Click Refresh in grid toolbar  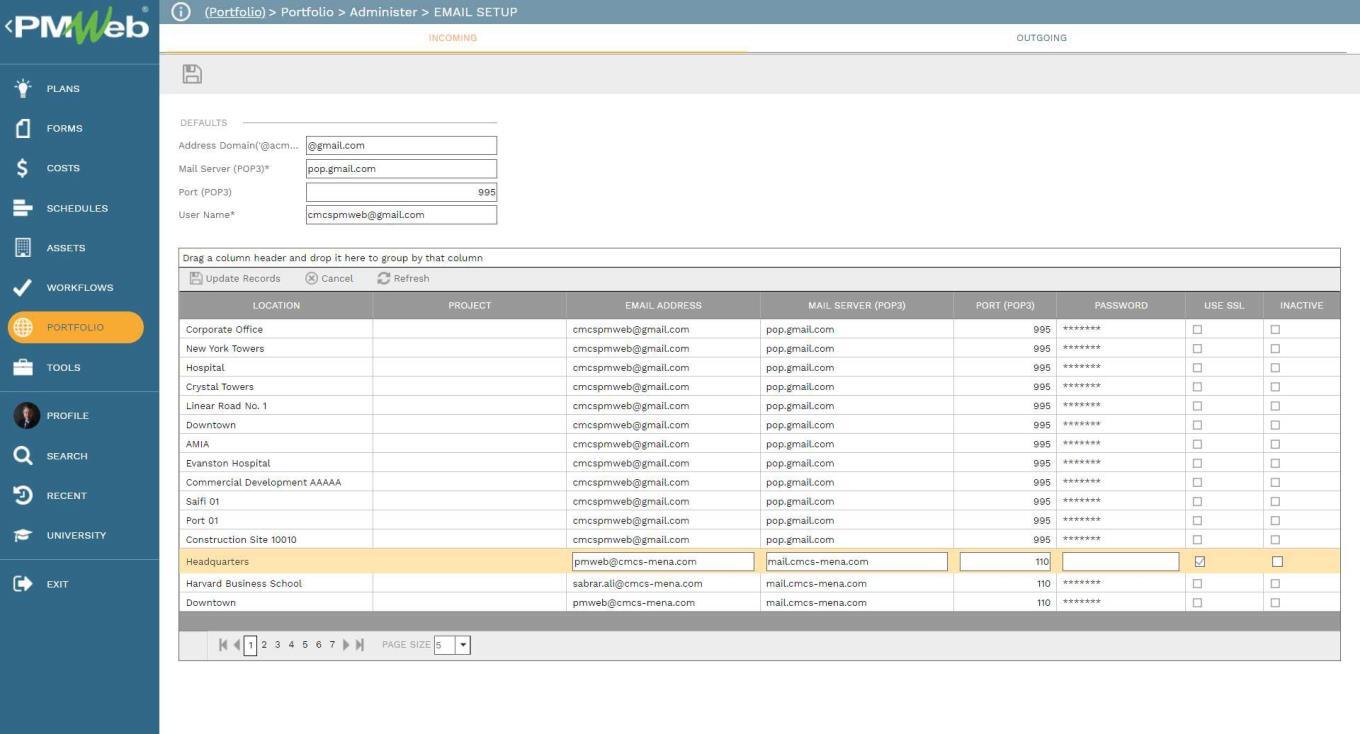pyautogui.click(x=403, y=279)
